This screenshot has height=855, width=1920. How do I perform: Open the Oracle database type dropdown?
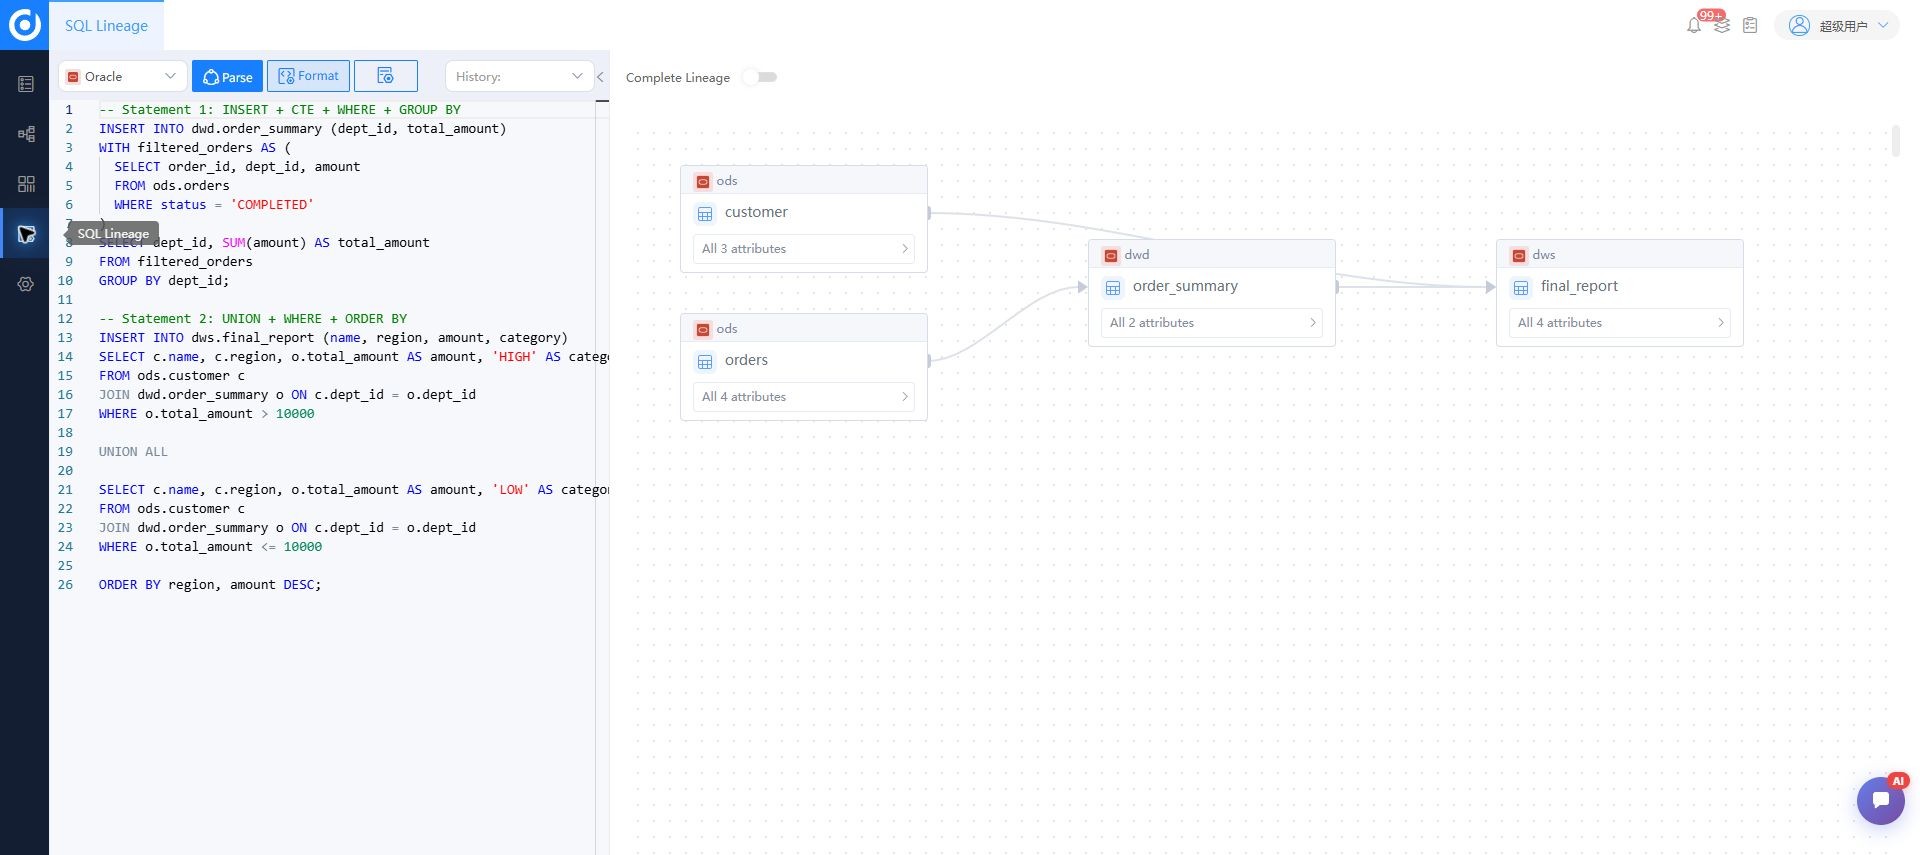(122, 76)
